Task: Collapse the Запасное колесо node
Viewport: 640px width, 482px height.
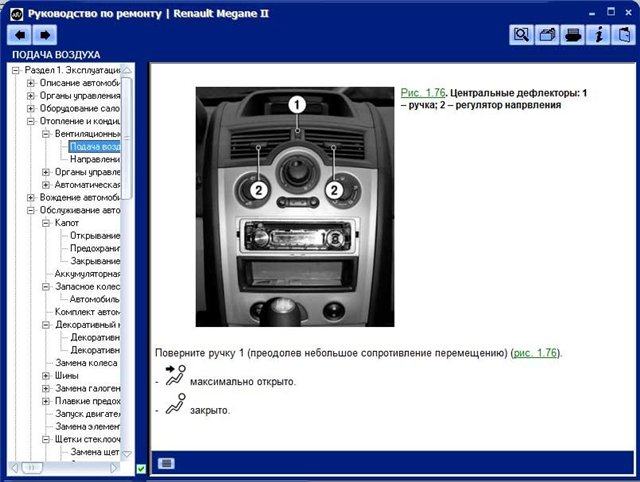Action: tap(46, 287)
